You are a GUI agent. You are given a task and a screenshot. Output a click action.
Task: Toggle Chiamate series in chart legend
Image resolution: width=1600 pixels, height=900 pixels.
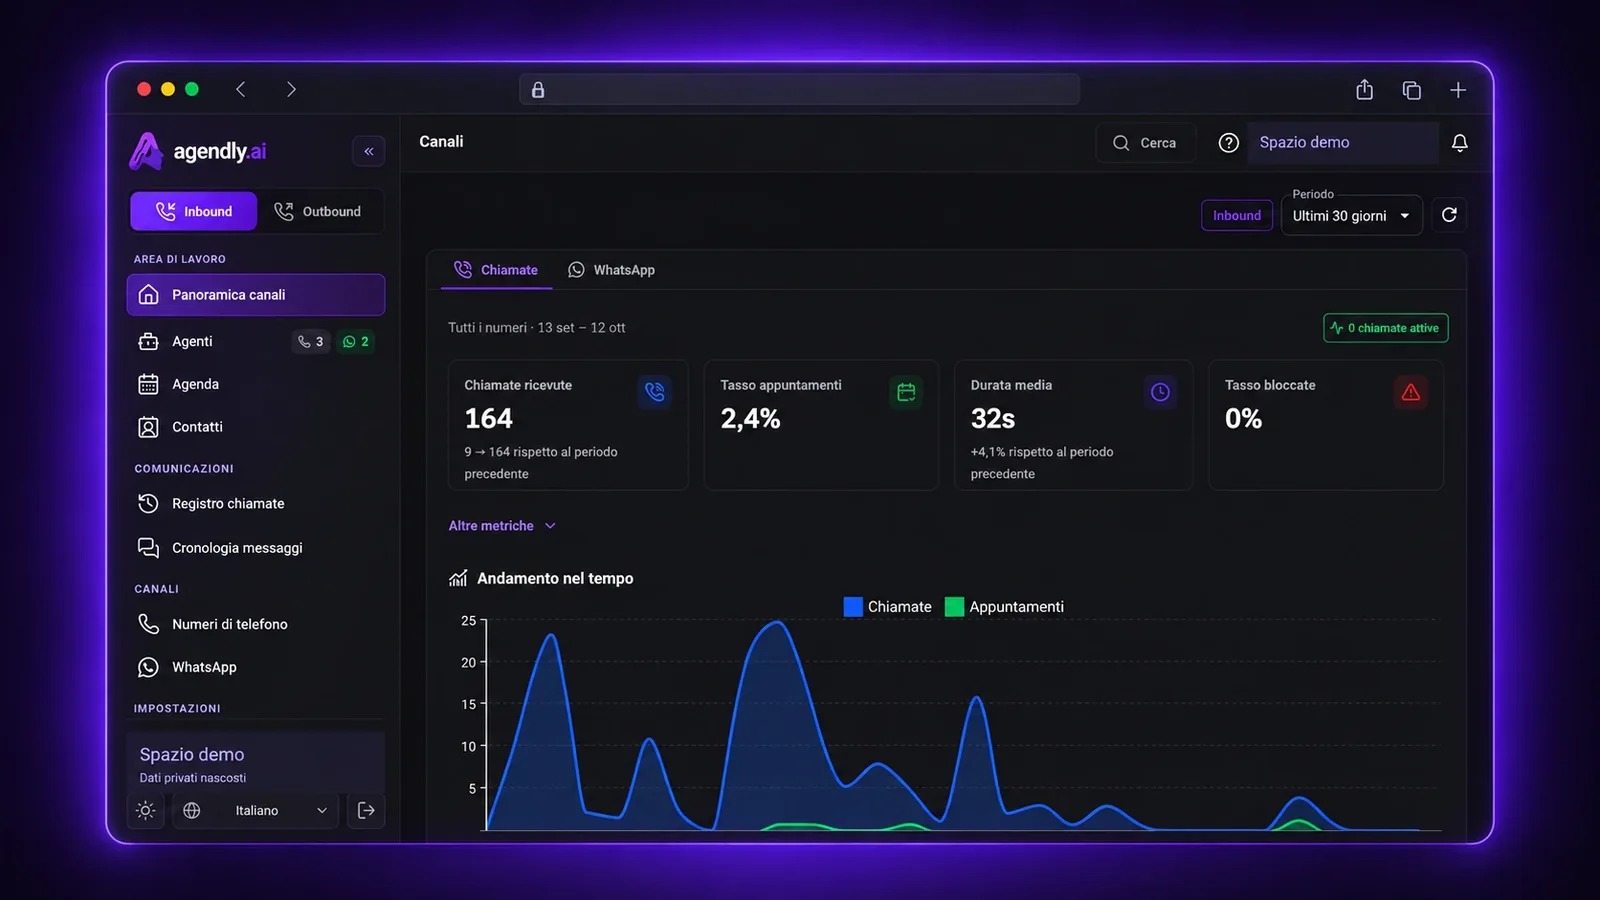coord(888,607)
